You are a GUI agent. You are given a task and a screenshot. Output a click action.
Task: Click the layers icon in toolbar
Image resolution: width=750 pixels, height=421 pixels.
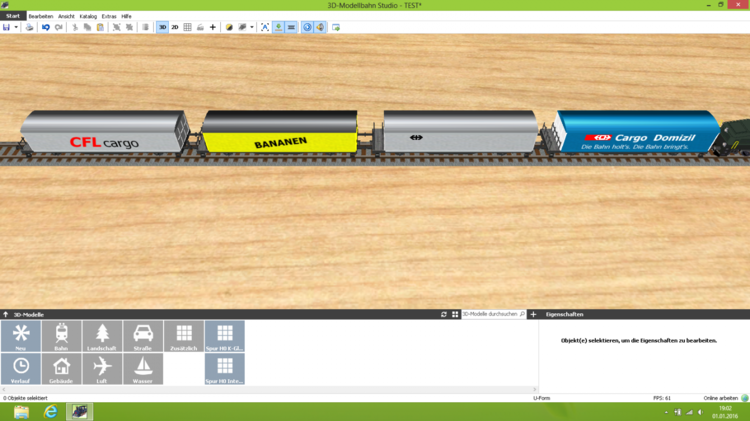(x=243, y=27)
